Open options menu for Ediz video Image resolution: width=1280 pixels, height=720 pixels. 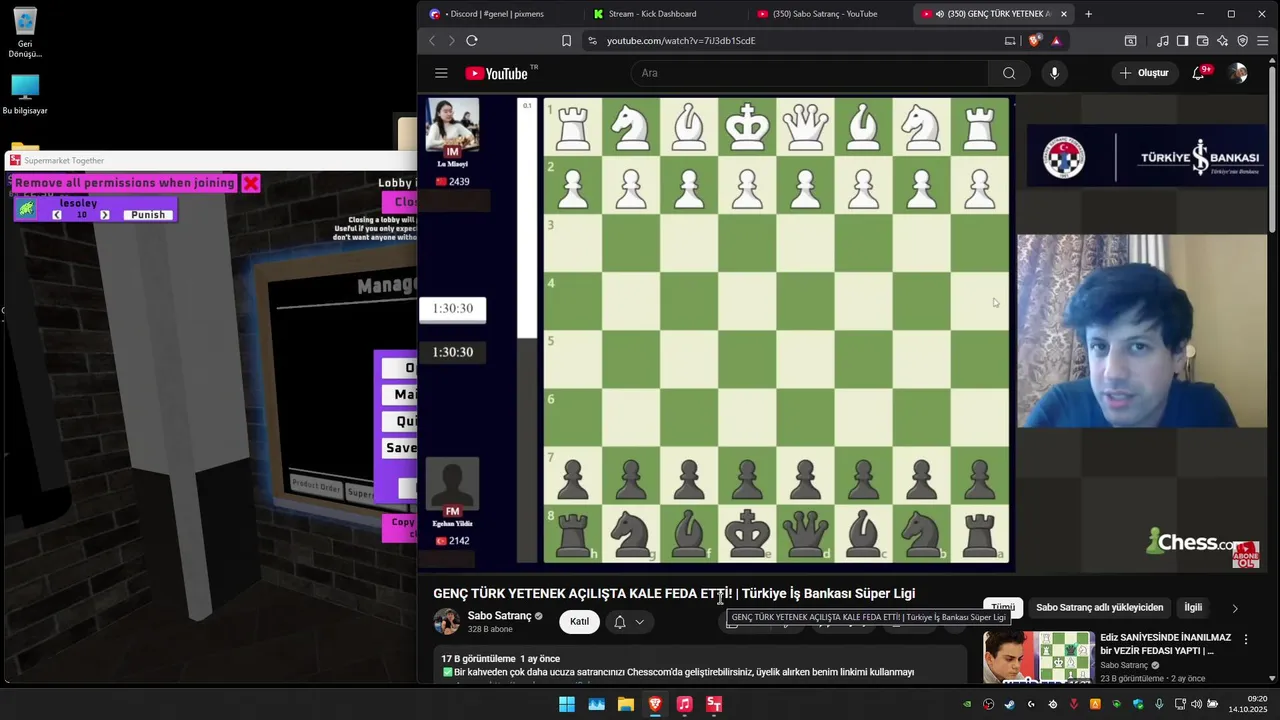1246,639
